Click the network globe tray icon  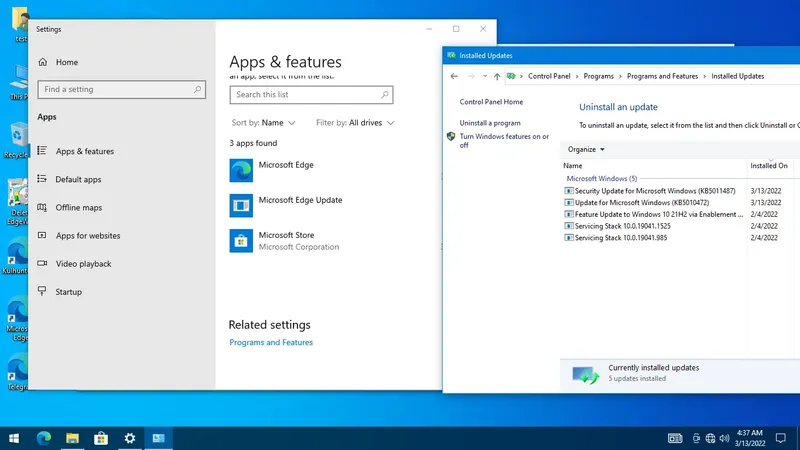(x=710, y=438)
